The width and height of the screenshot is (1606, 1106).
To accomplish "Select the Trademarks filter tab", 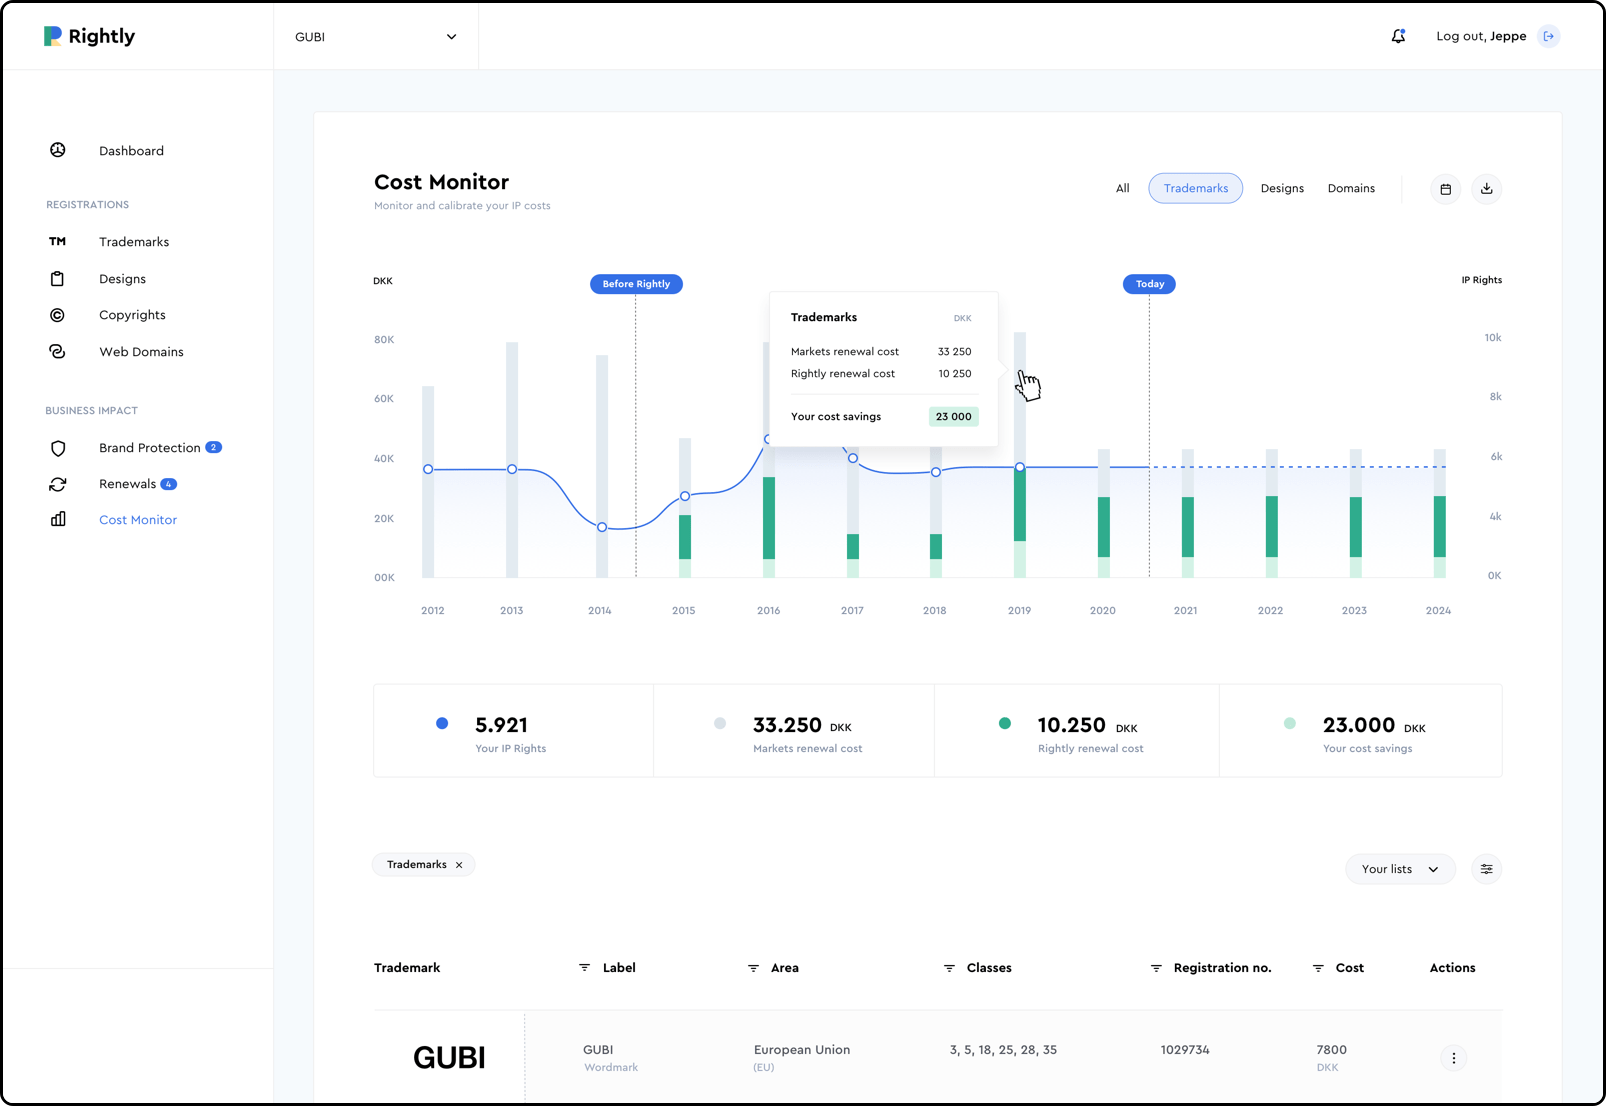I will coord(1196,188).
